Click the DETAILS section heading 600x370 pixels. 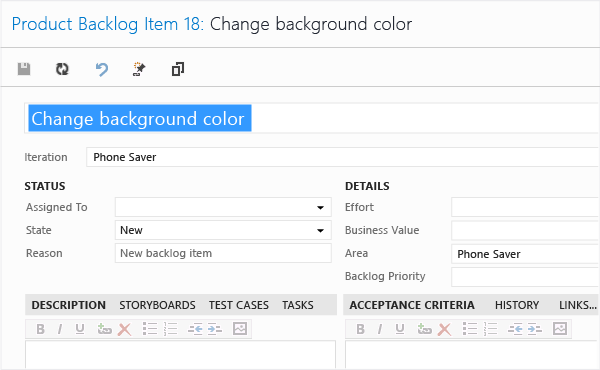(367, 186)
